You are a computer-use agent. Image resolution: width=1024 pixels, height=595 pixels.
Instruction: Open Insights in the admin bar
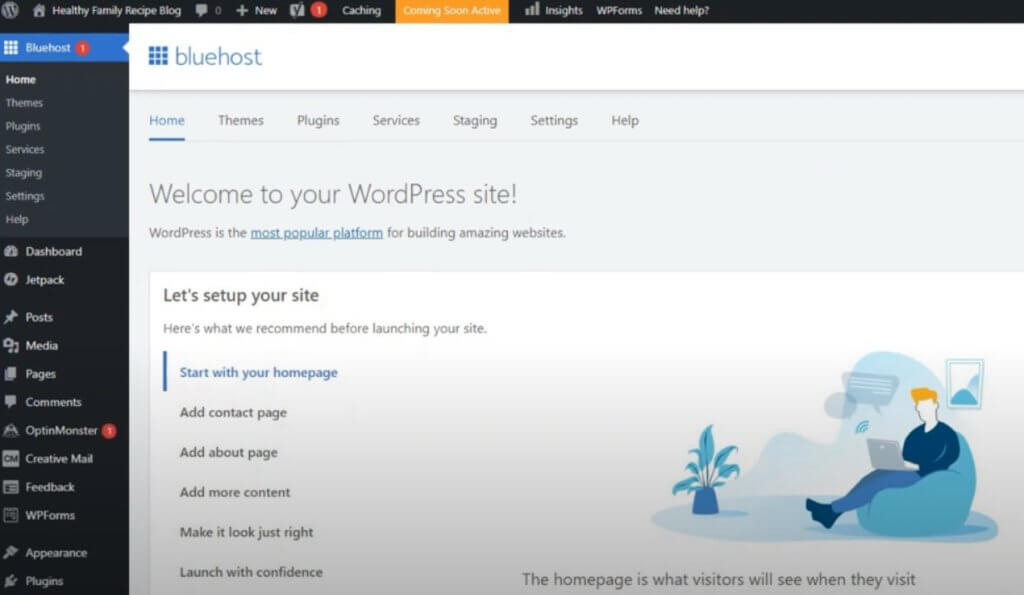(564, 10)
